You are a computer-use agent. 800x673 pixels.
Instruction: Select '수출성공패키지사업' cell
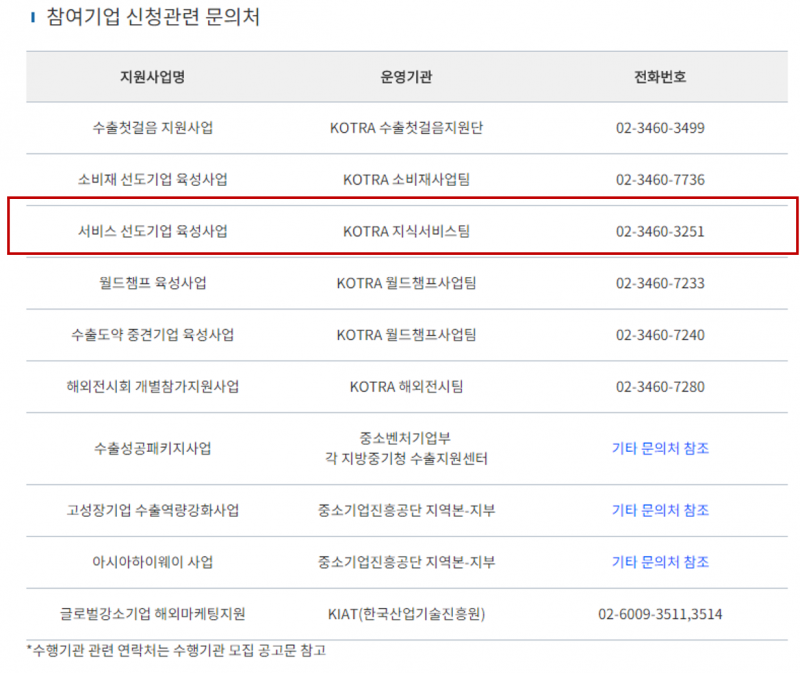point(153,448)
